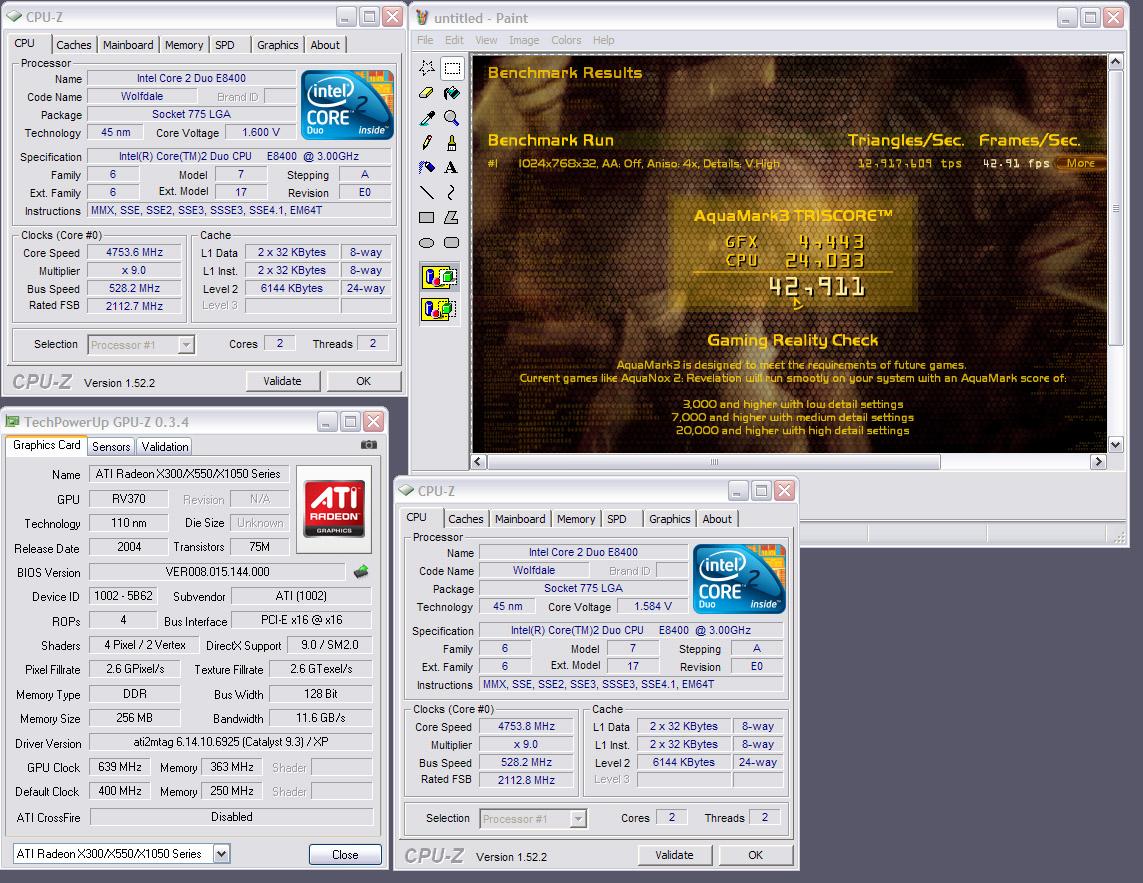Image resolution: width=1143 pixels, height=883 pixels.
Task: Choose the Eraser tool in Paint
Action: pos(427,93)
